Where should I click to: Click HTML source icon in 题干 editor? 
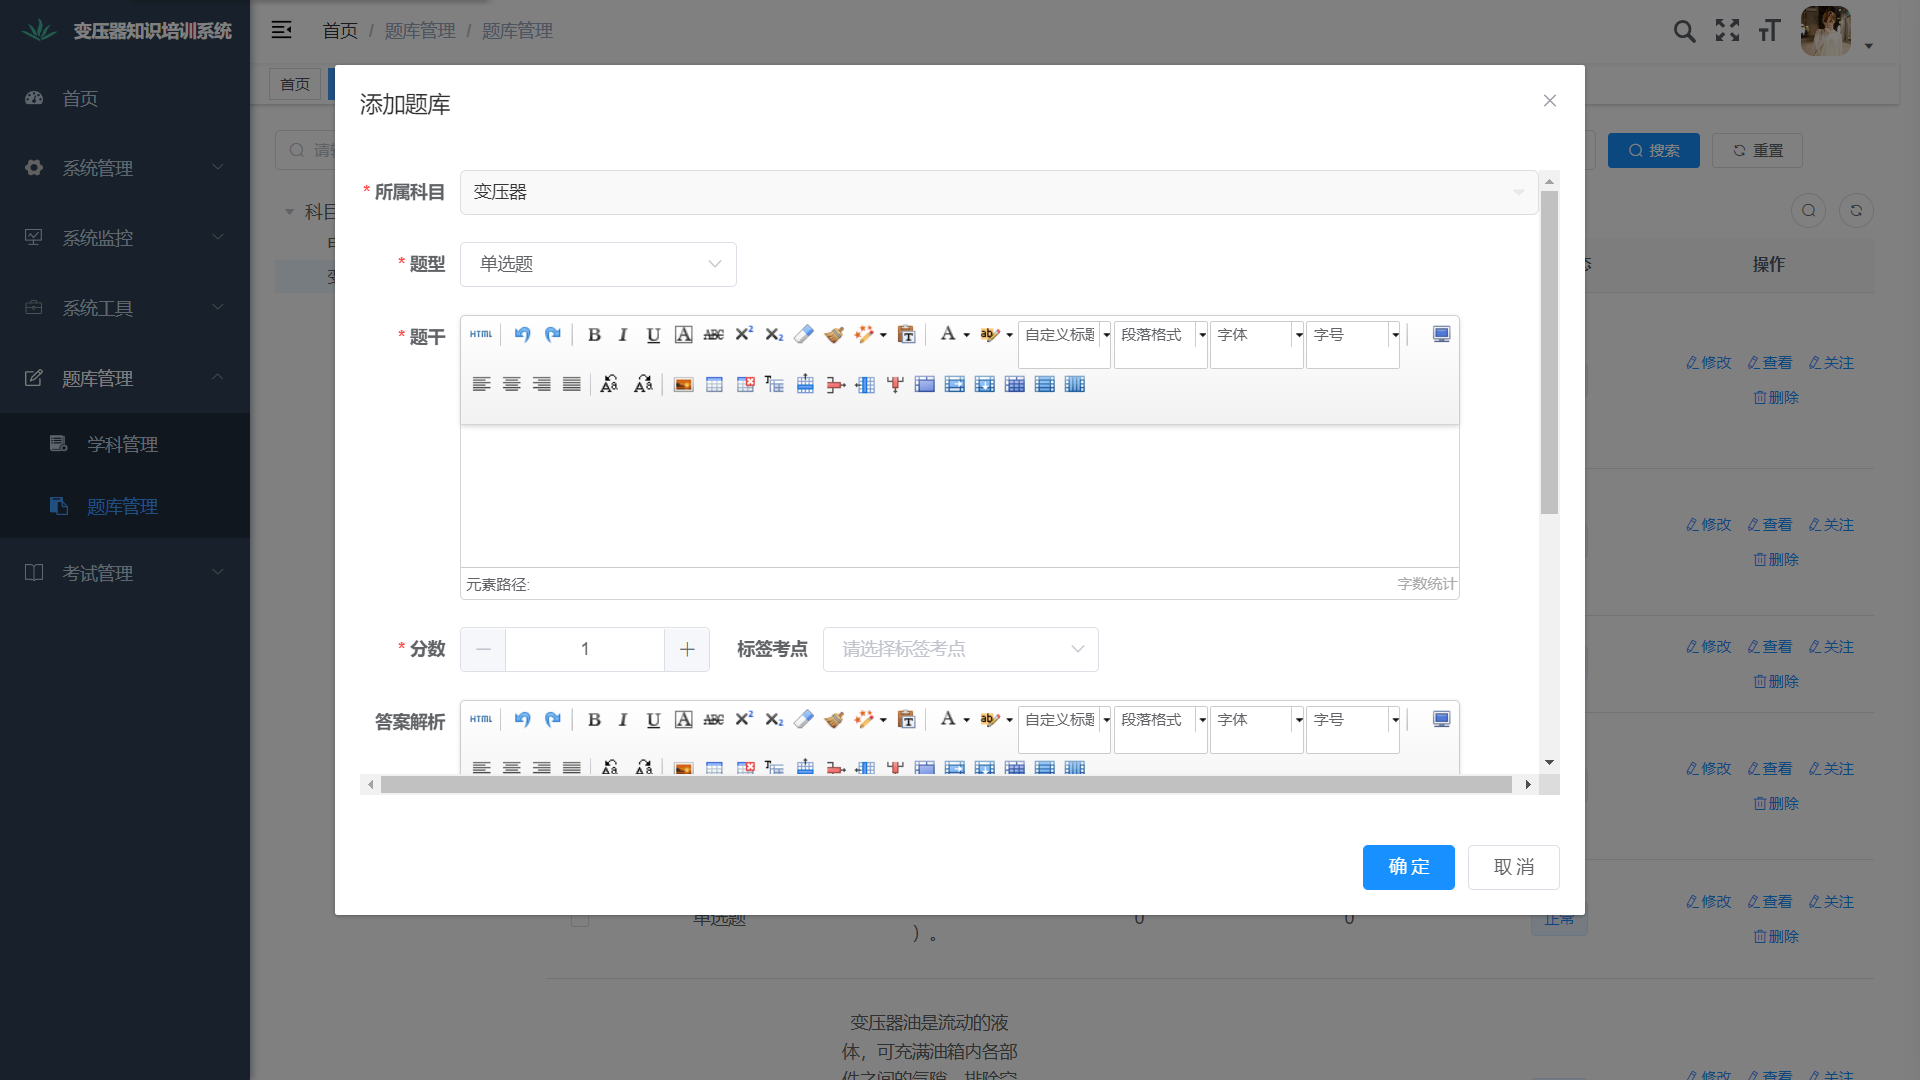click(481, 335)
